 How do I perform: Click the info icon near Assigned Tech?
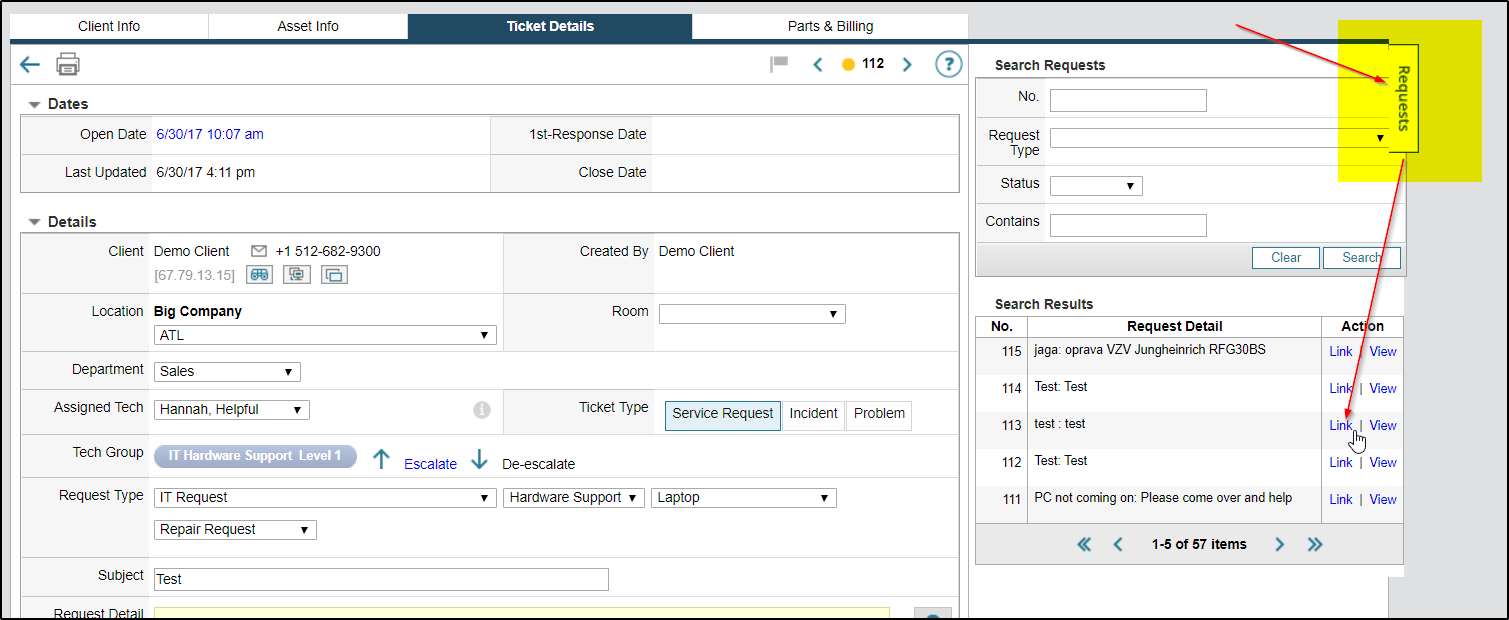coord(482,410)
